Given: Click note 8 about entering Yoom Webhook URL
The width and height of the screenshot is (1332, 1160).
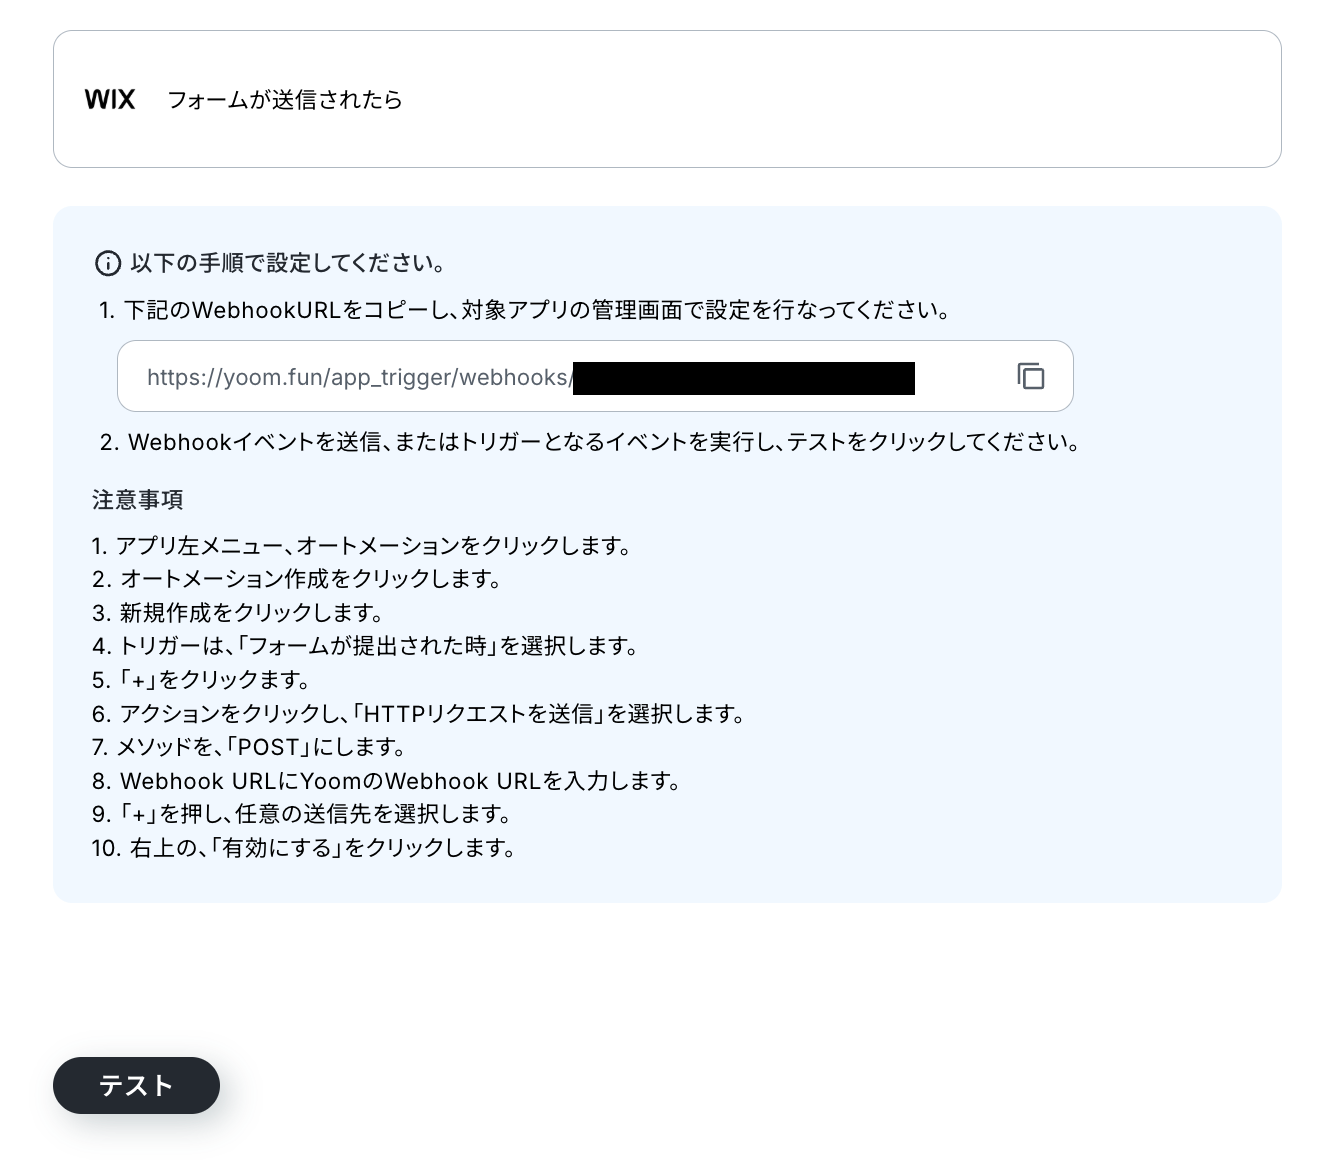Looking at the screenshot, I should click(x=387, y=781).
